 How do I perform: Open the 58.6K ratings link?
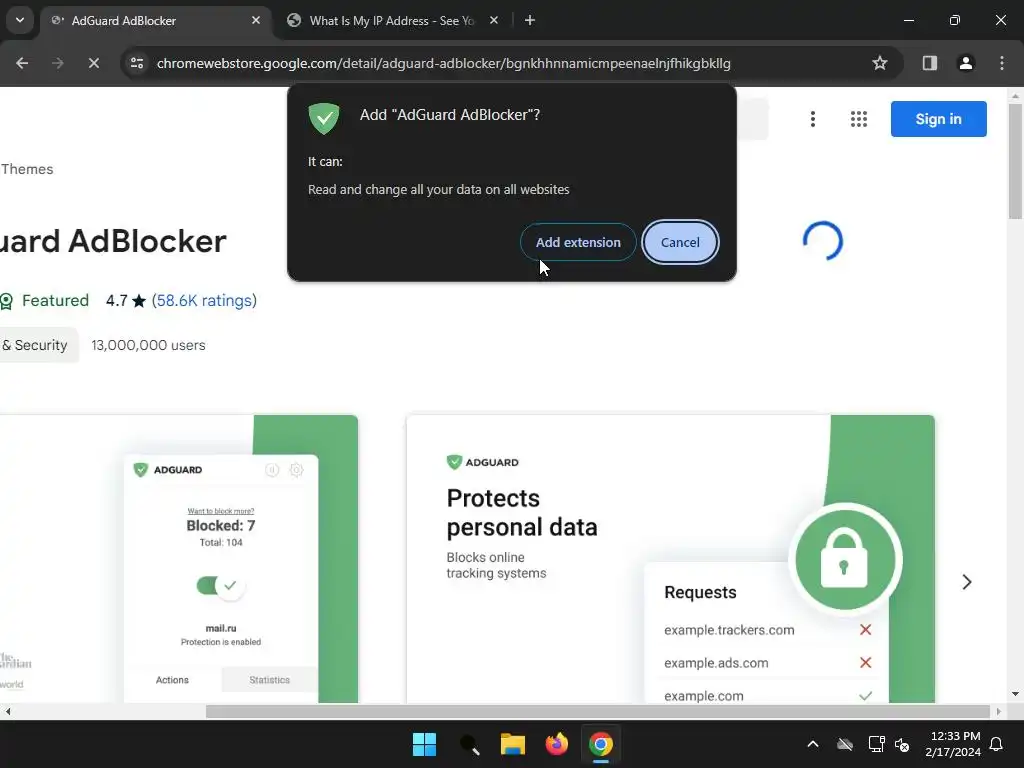click(204, 300)
